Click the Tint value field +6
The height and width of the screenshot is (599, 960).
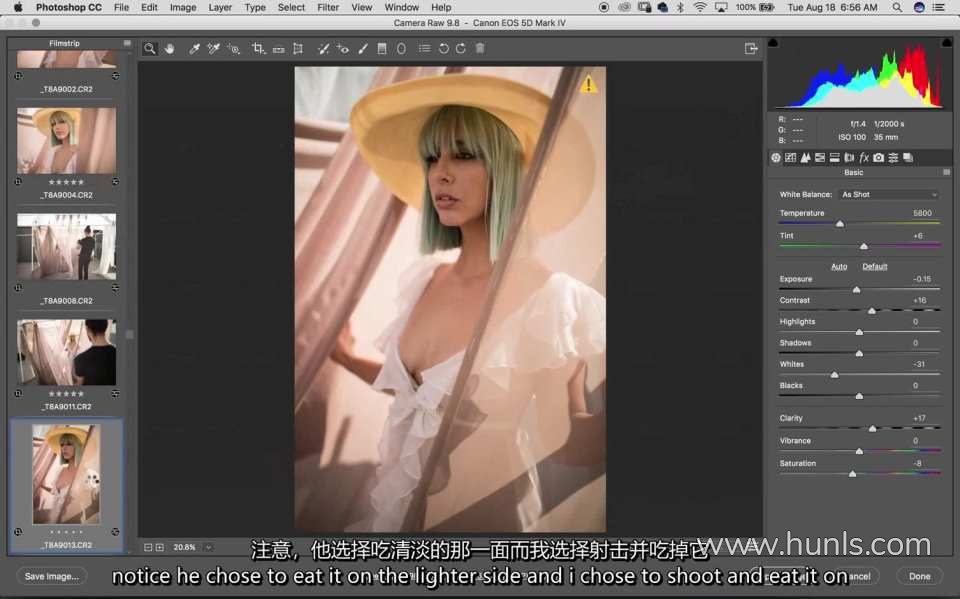tap(917, 236)
